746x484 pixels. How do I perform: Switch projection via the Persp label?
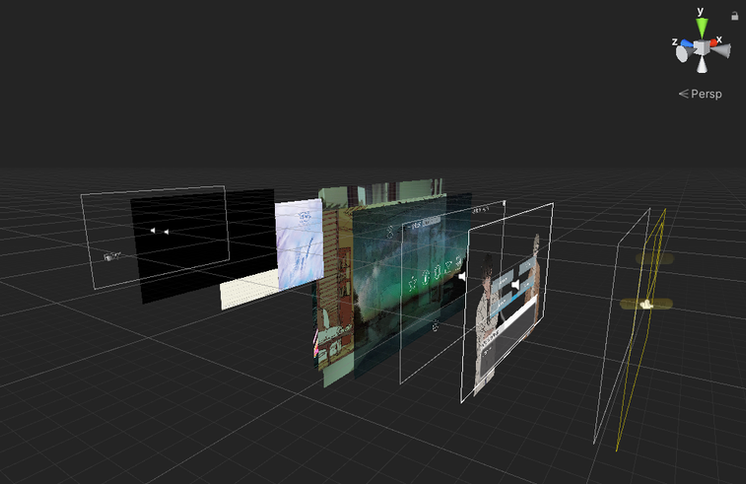700,94
